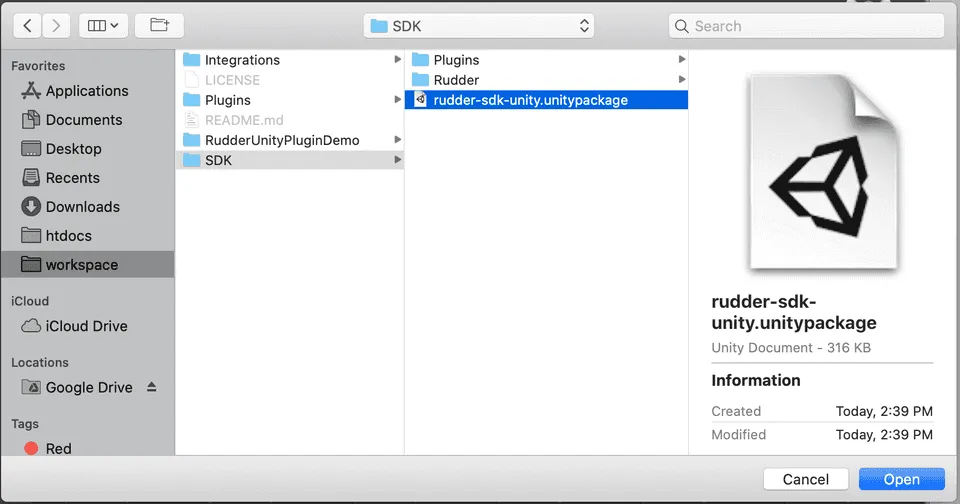Image resolution: width=960 pixels, height=504 pixels.
Task: Select the RudderUnityPluginDemo folder
Action: pos(281,140)
